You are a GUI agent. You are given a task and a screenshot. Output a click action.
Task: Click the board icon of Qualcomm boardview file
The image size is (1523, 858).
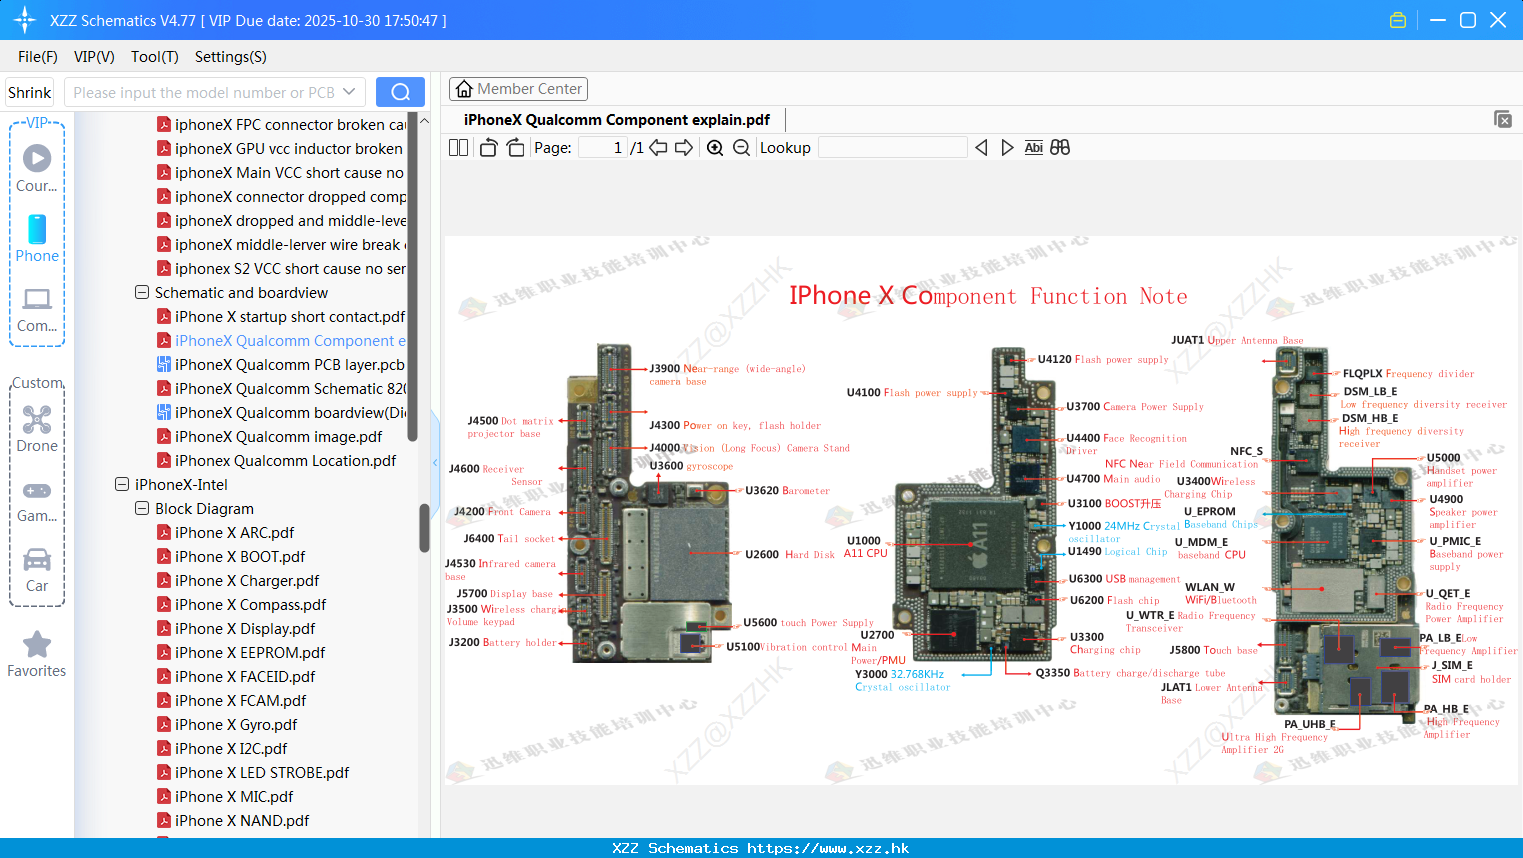tap(164, 412)
